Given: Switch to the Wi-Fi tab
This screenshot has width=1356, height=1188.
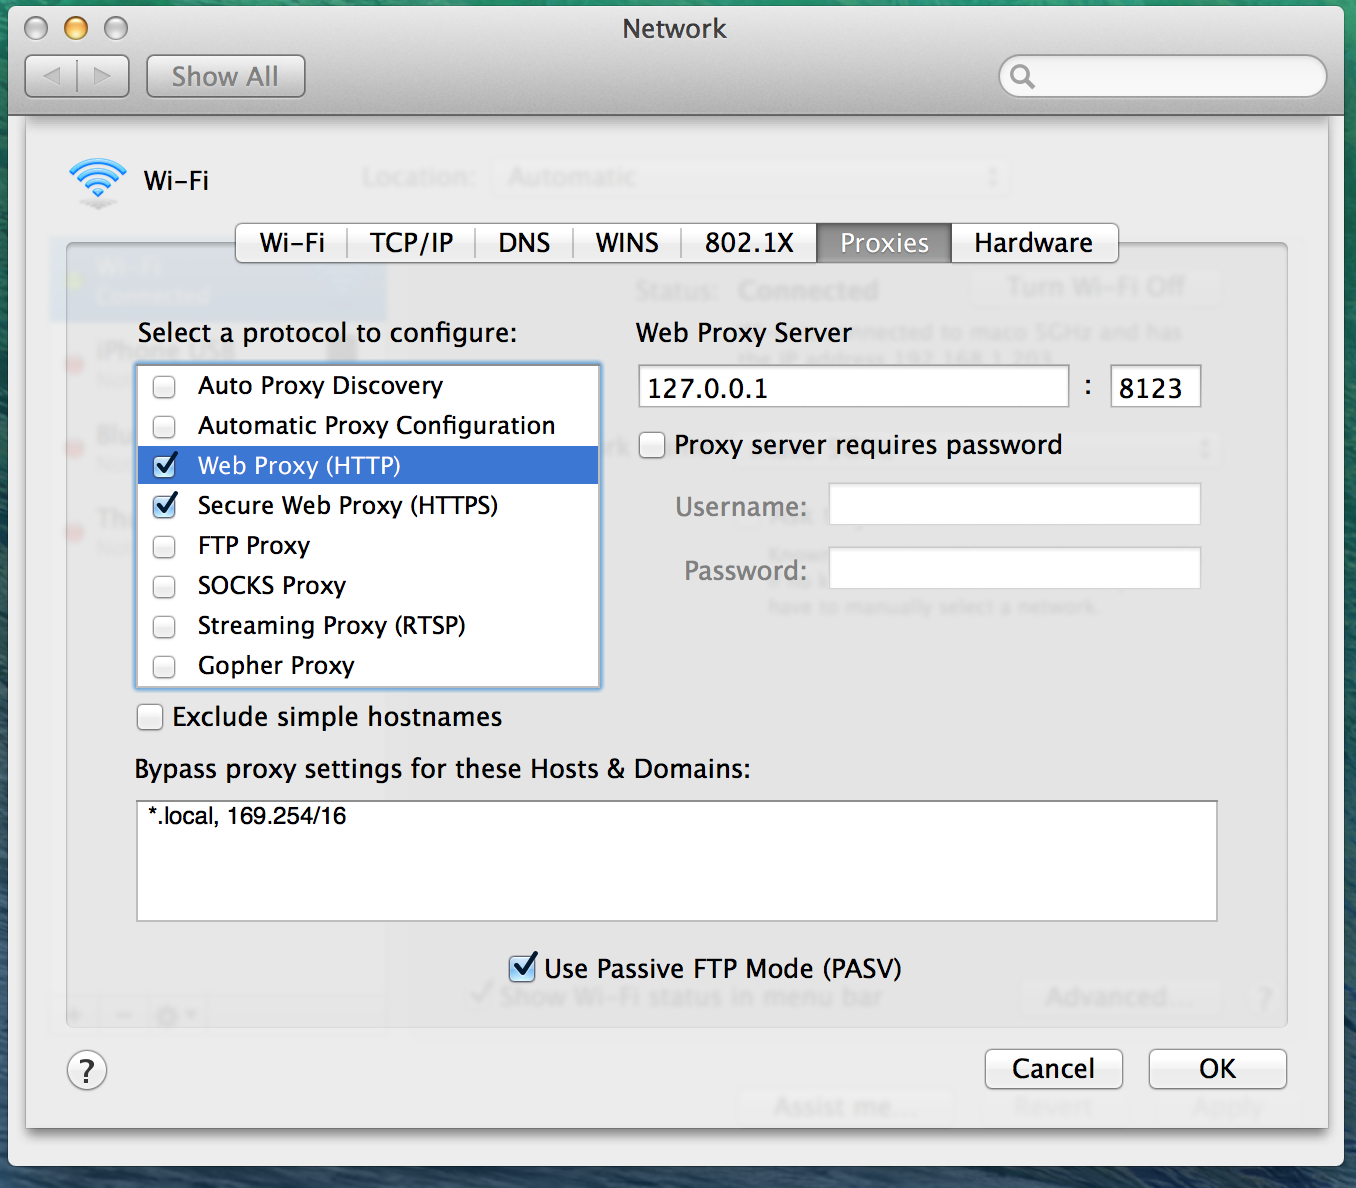Looking at the screenshot, I should click(x=292, y=243).
